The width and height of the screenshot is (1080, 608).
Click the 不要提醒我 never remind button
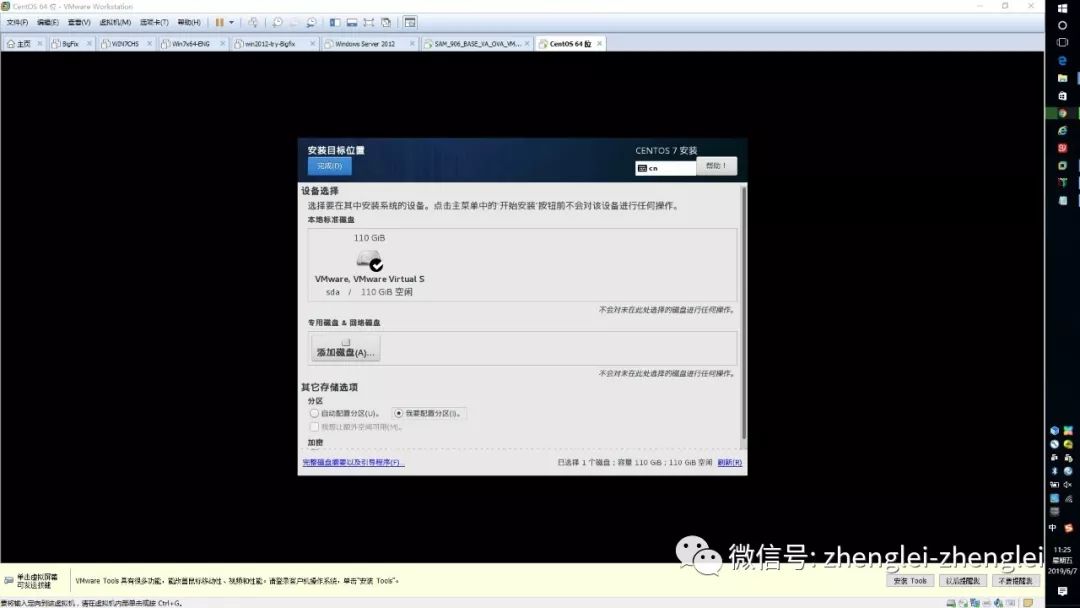1015,581
